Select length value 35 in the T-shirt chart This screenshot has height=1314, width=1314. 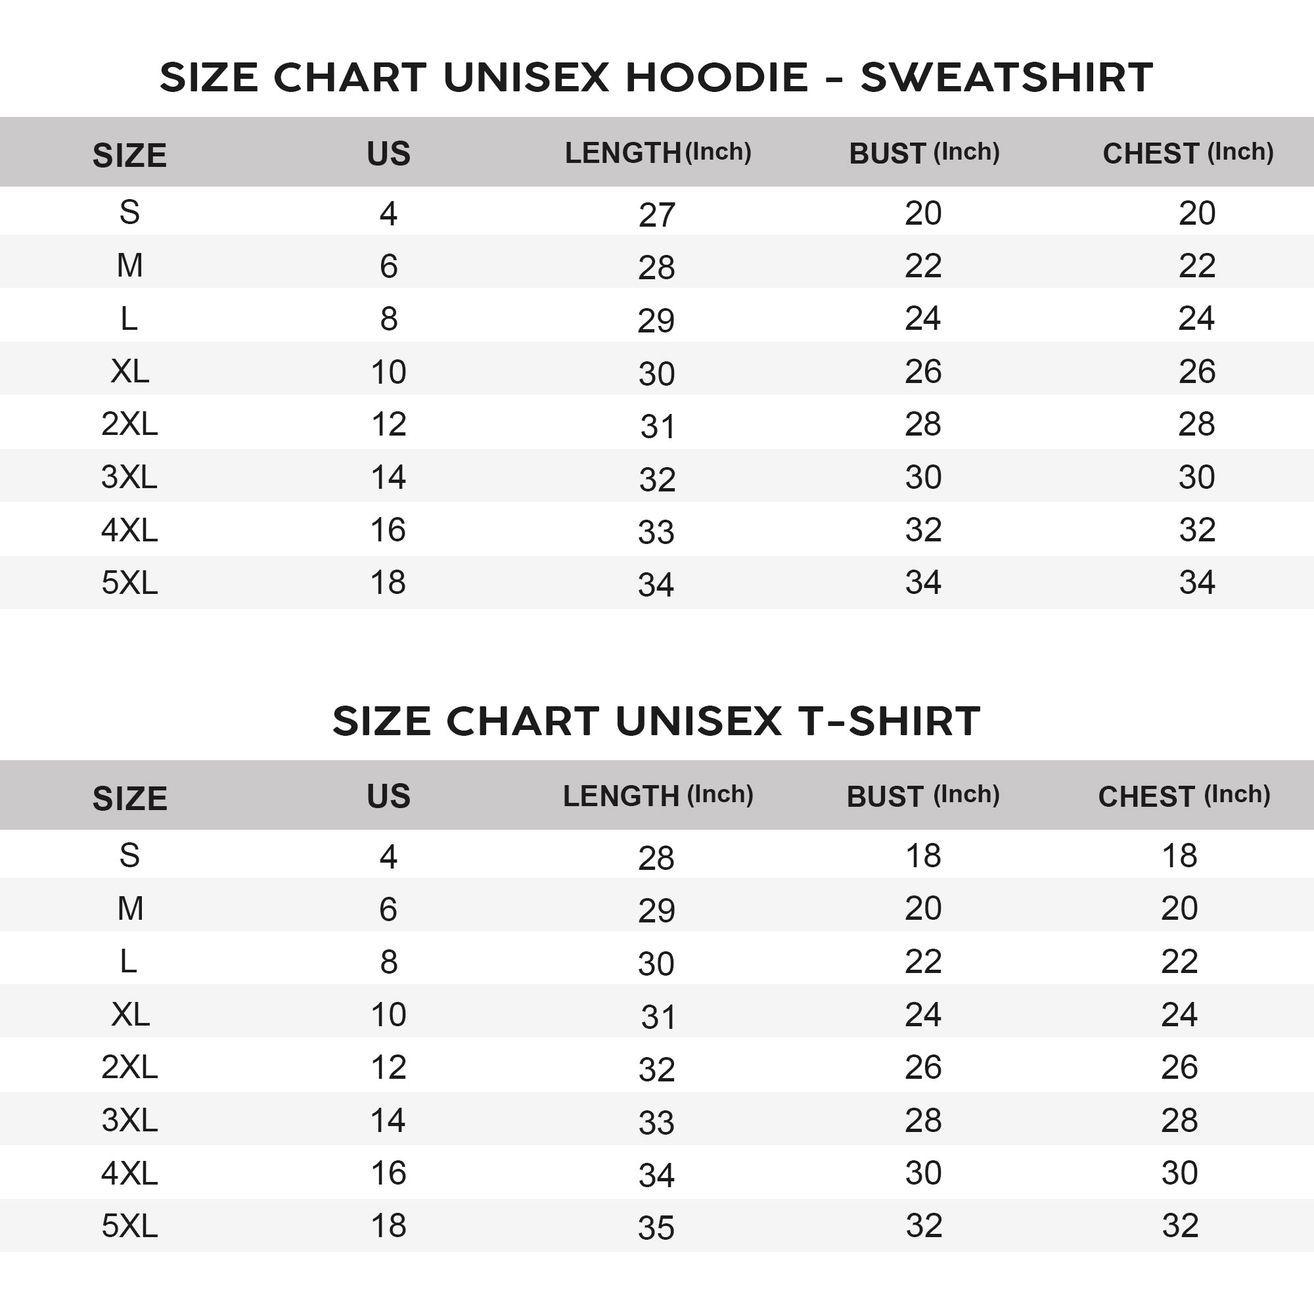[656, 1228]
